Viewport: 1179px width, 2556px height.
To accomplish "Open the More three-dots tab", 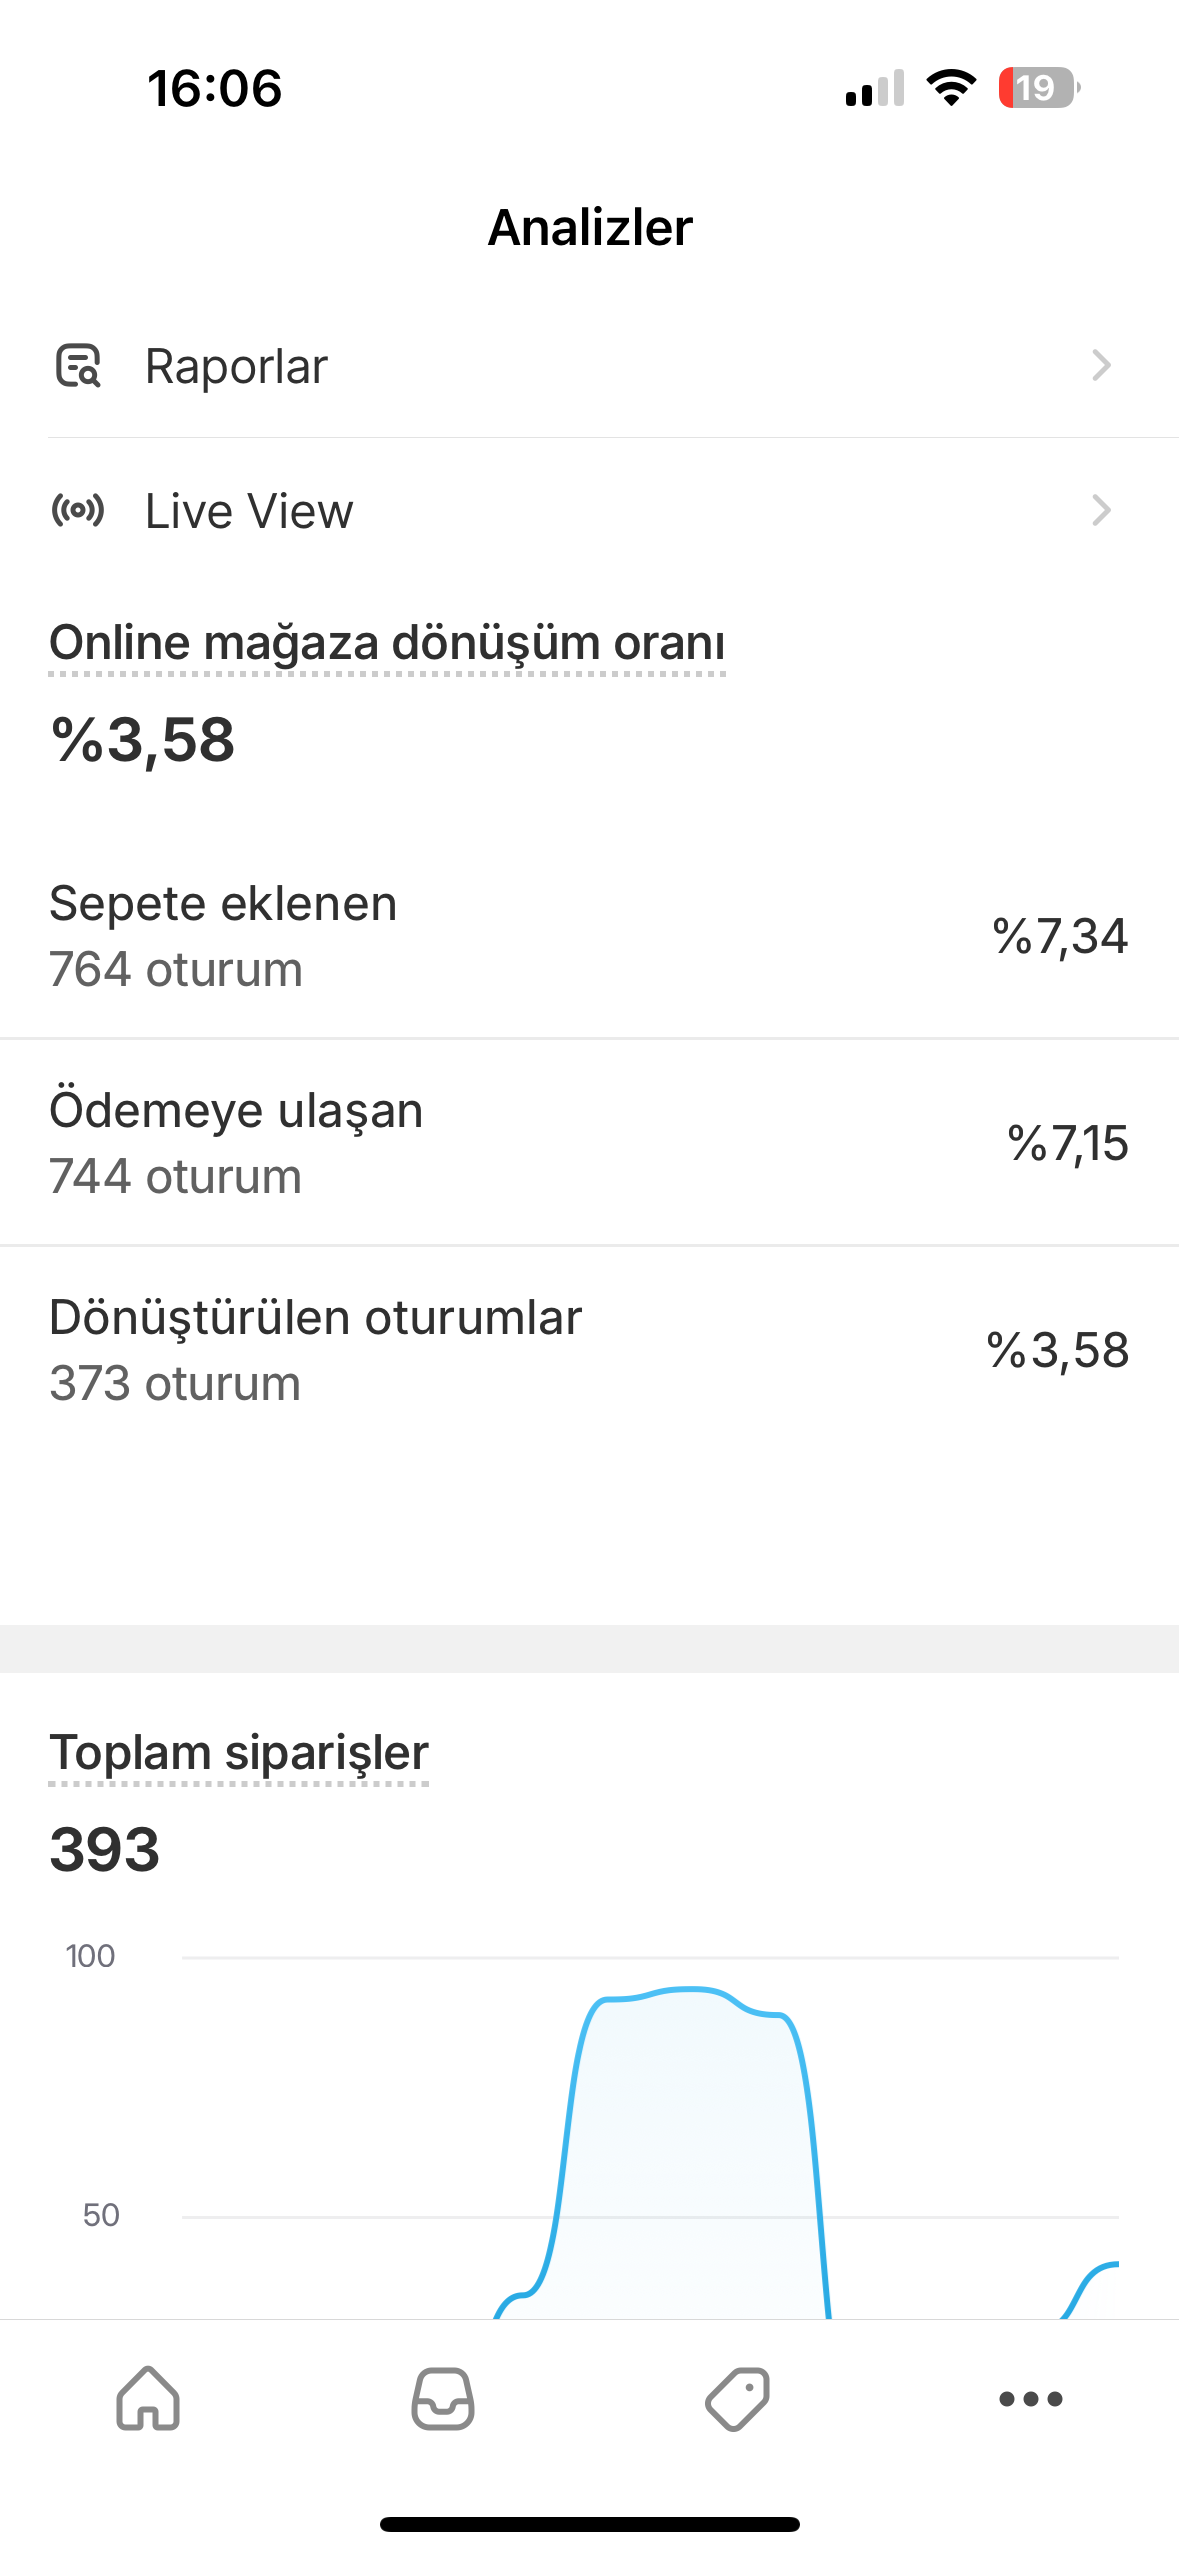I will 1031,2398.
